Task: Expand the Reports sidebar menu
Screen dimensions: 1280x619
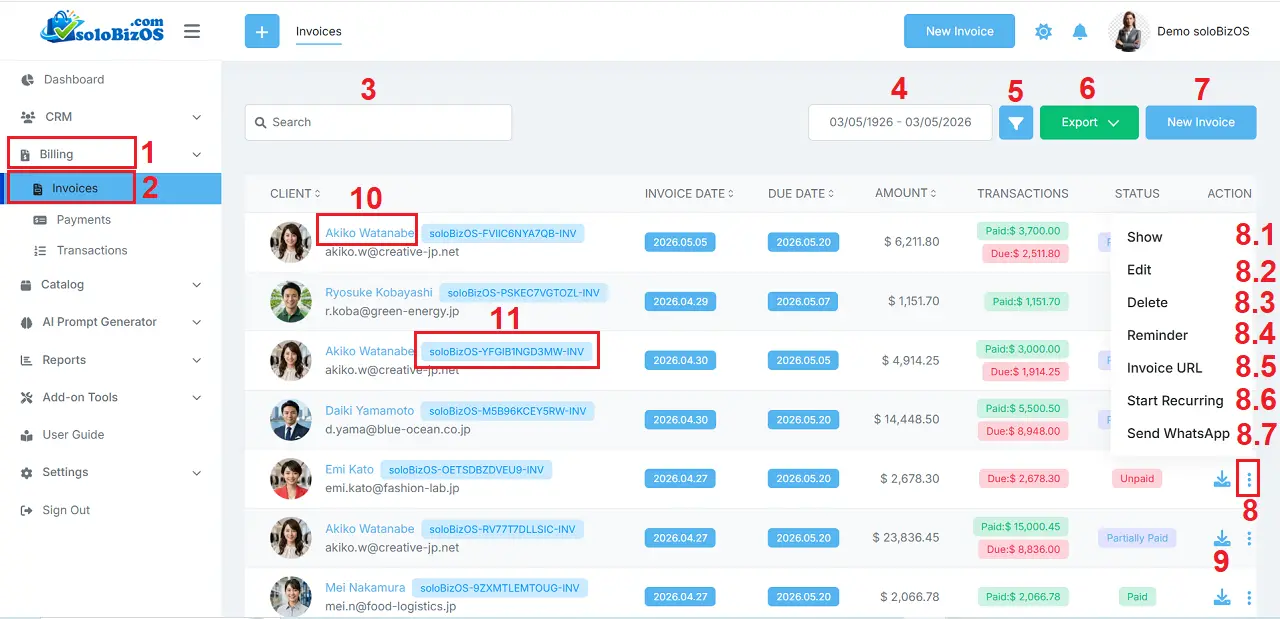Action: click(111, 360)
